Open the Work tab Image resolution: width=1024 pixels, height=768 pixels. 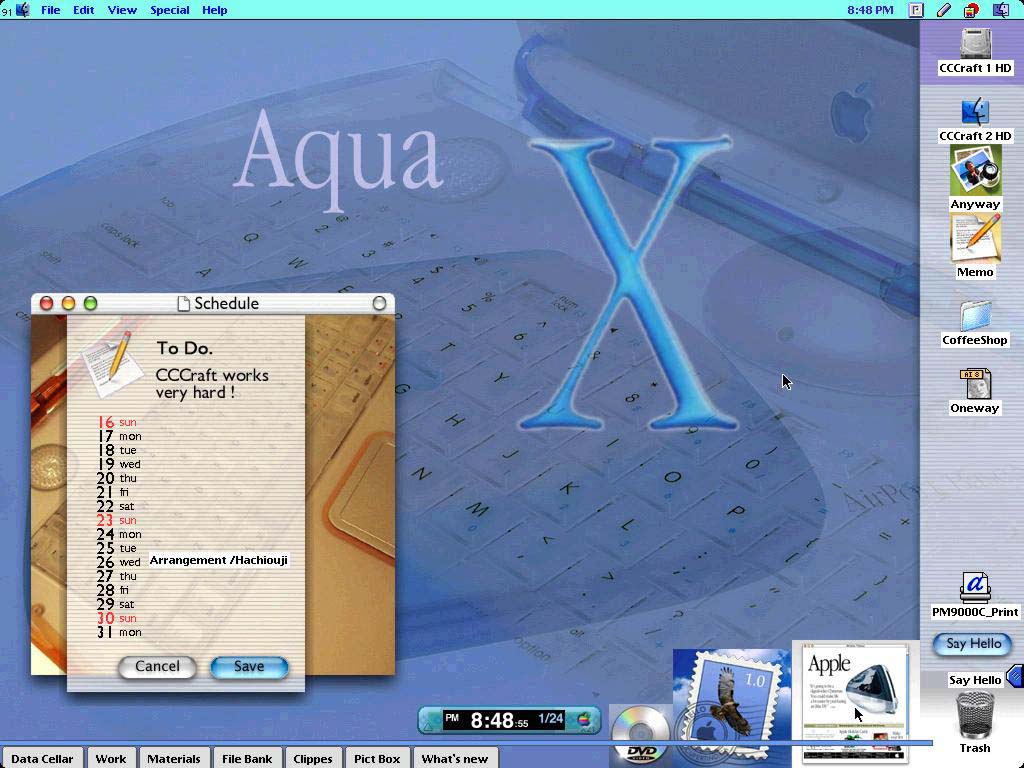click(x=111, y=758)
